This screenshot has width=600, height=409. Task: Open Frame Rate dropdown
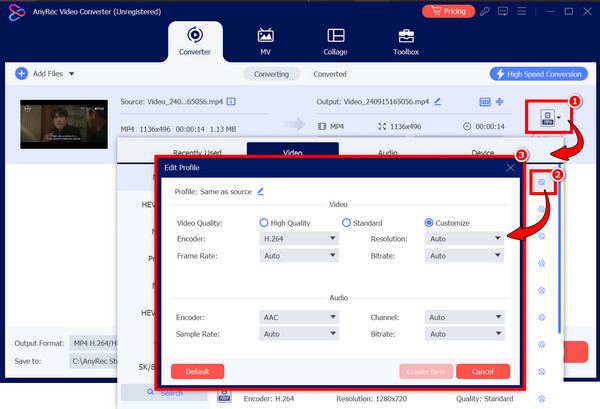299,256
